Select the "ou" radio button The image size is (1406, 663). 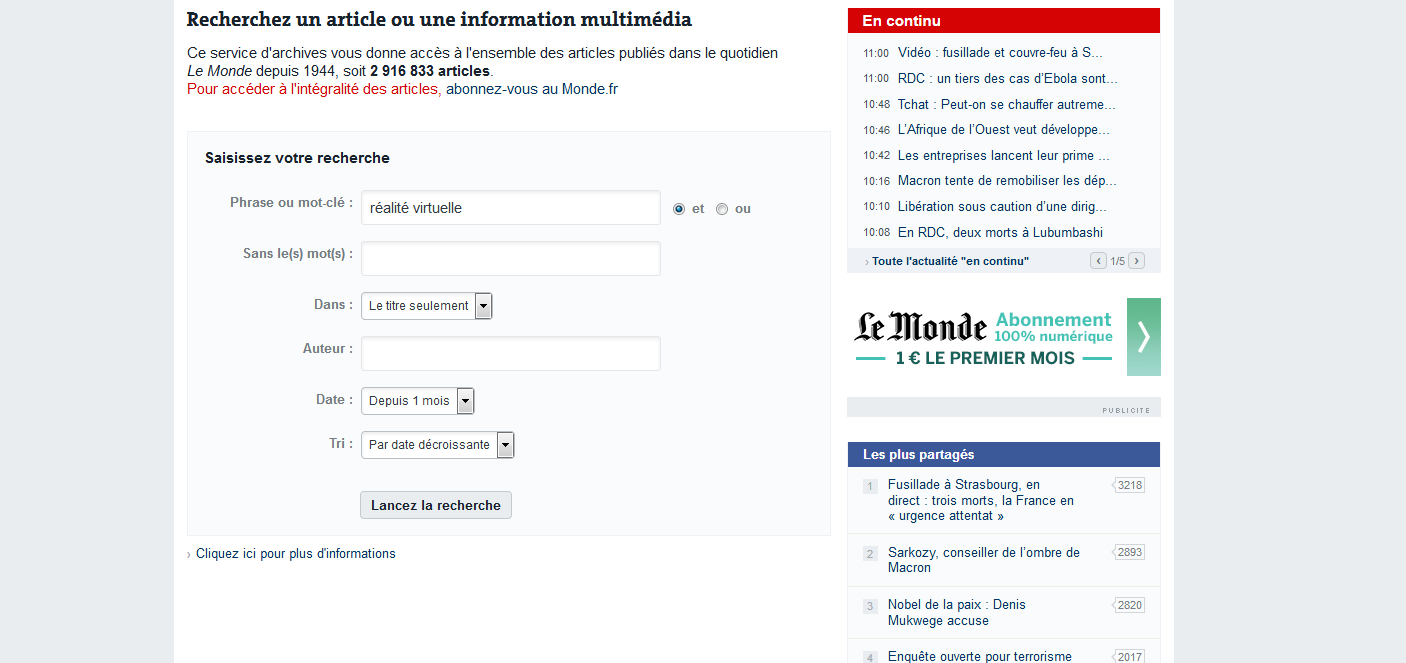722,209
